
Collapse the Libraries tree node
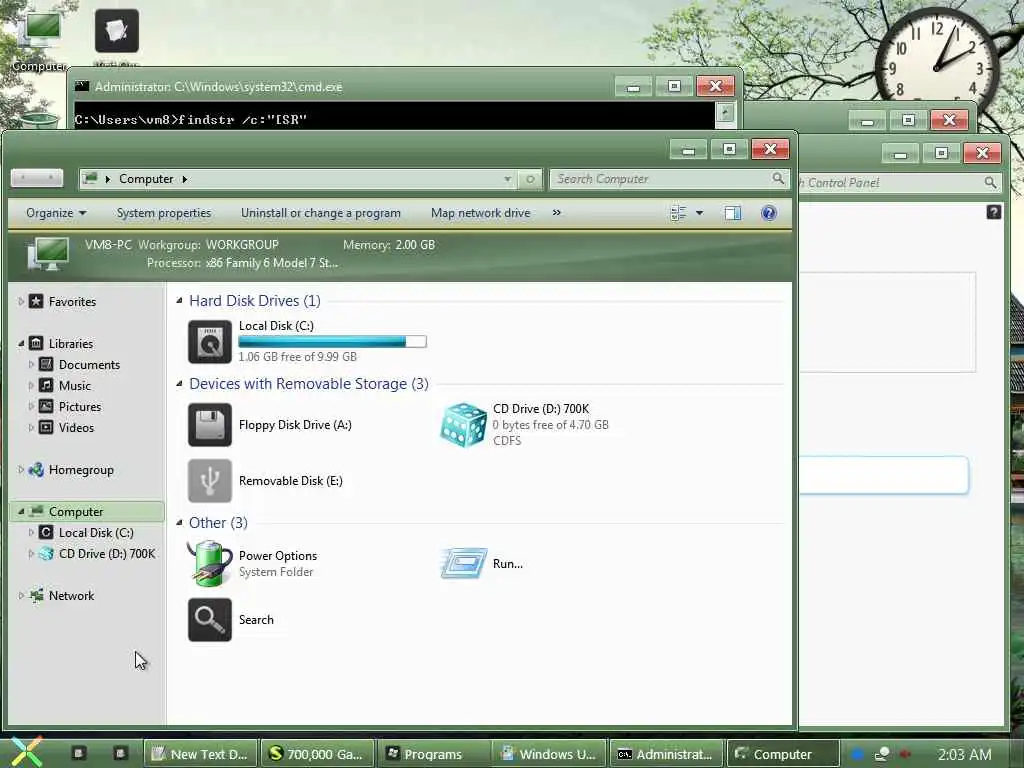tap(21, 343)
